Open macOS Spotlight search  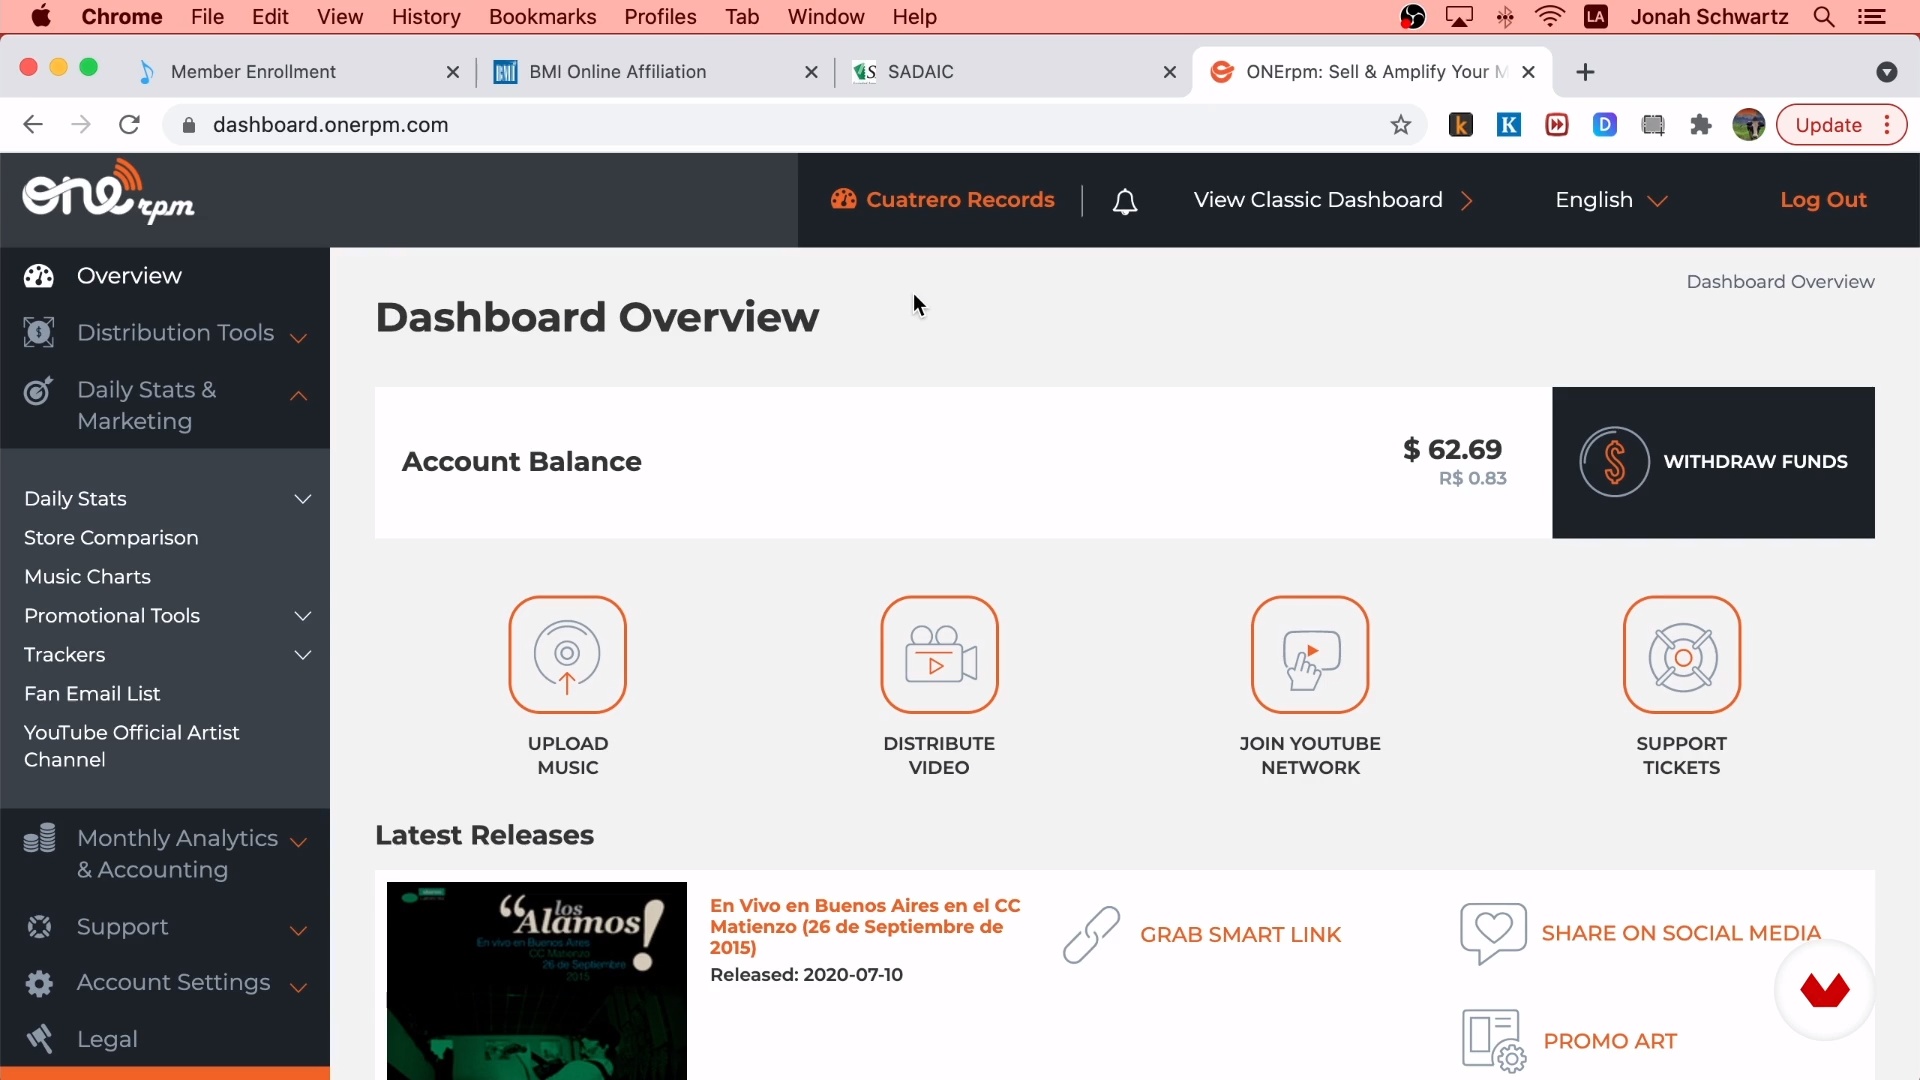1824,17
